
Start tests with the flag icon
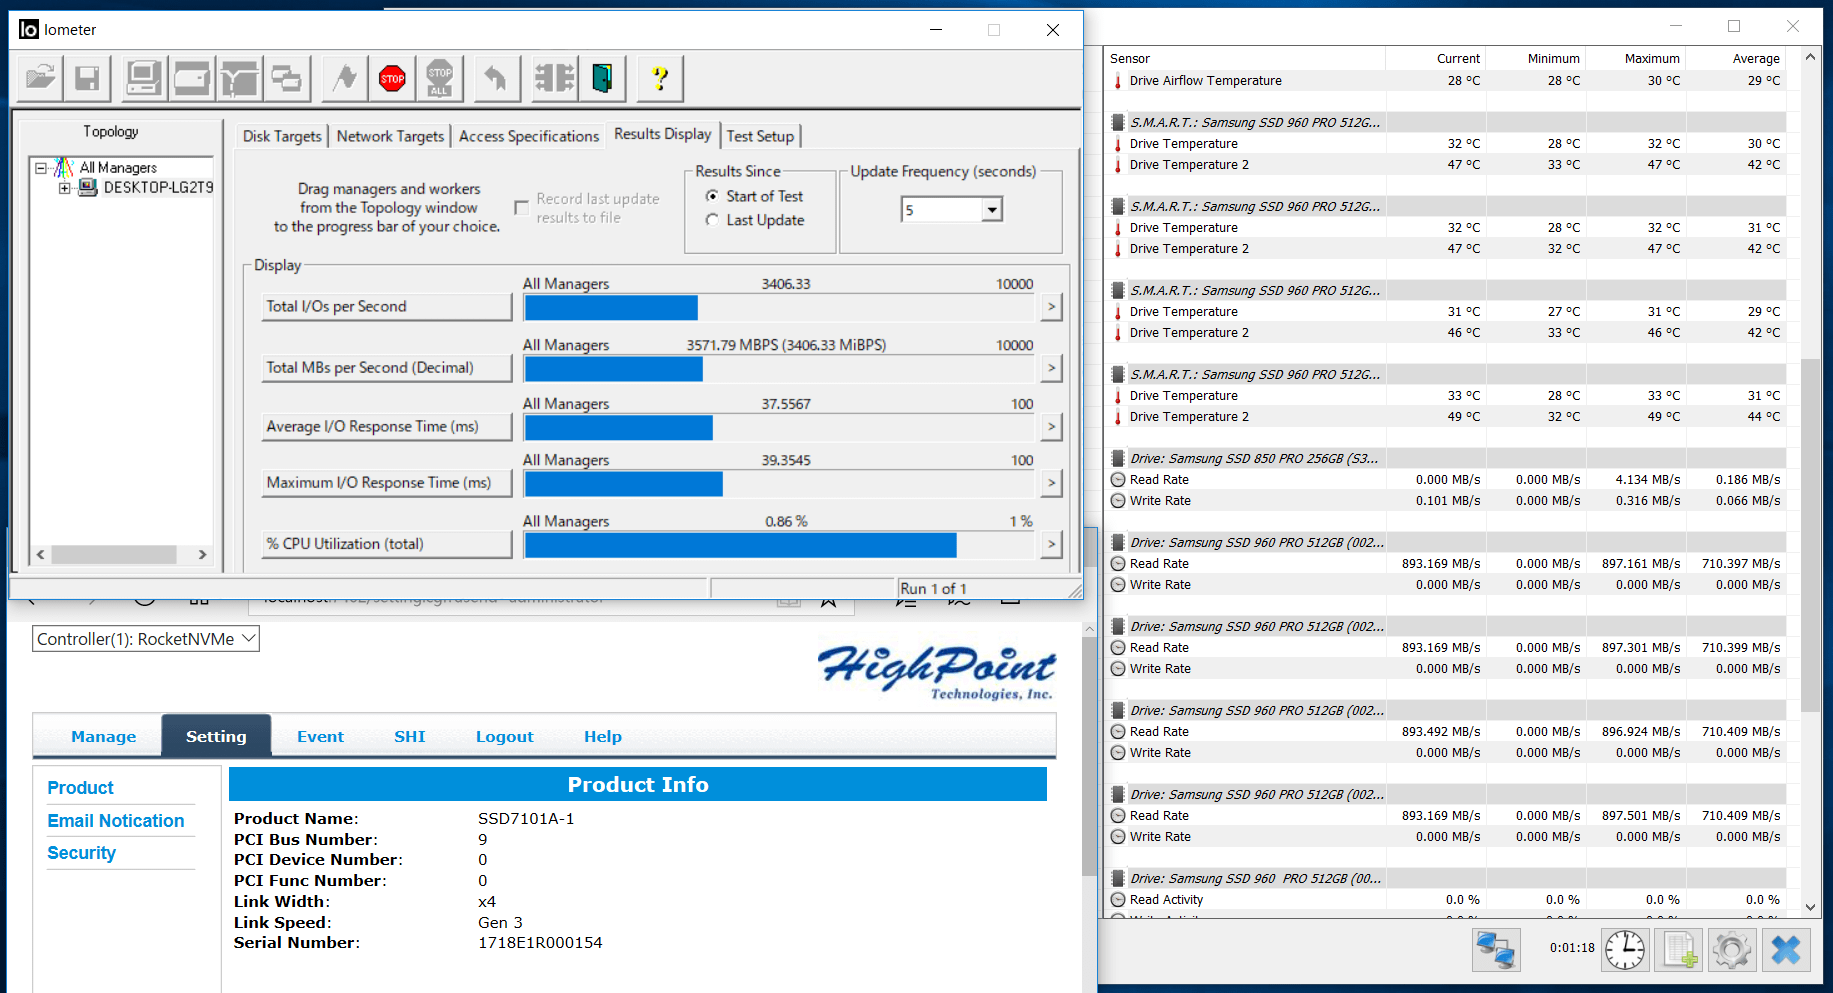345,78
